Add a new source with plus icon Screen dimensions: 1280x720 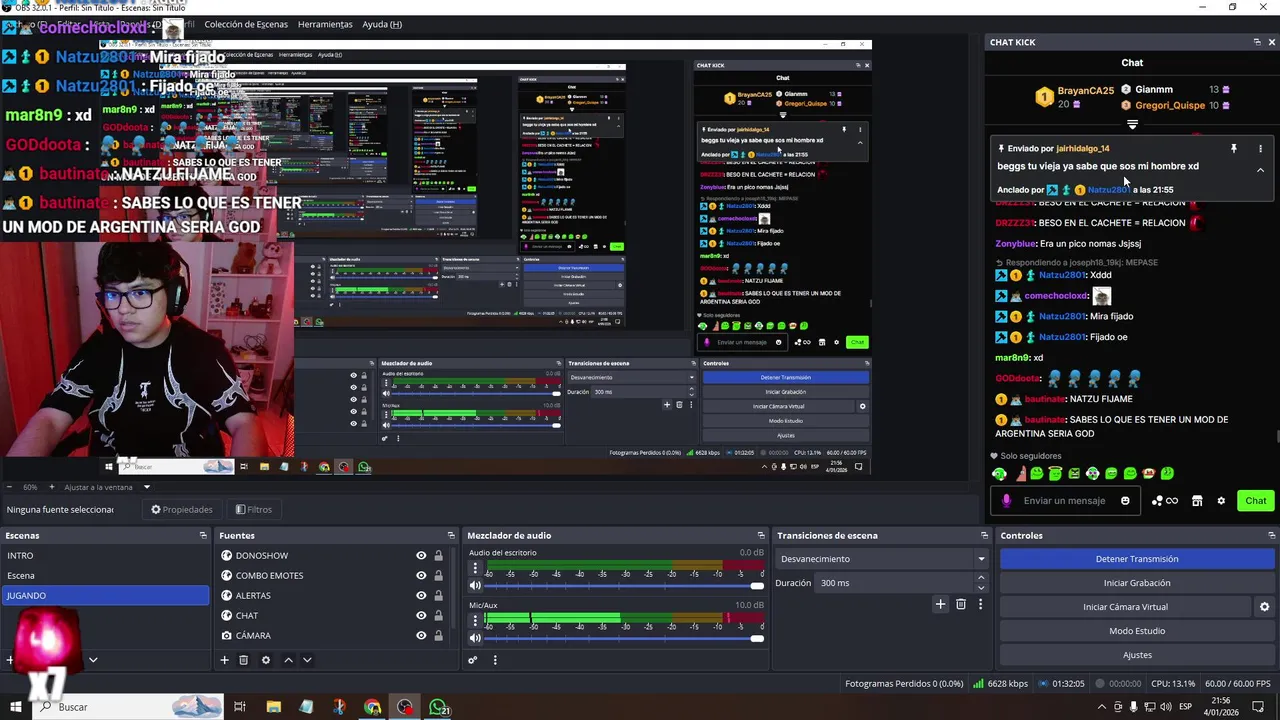tap(225, 660)
